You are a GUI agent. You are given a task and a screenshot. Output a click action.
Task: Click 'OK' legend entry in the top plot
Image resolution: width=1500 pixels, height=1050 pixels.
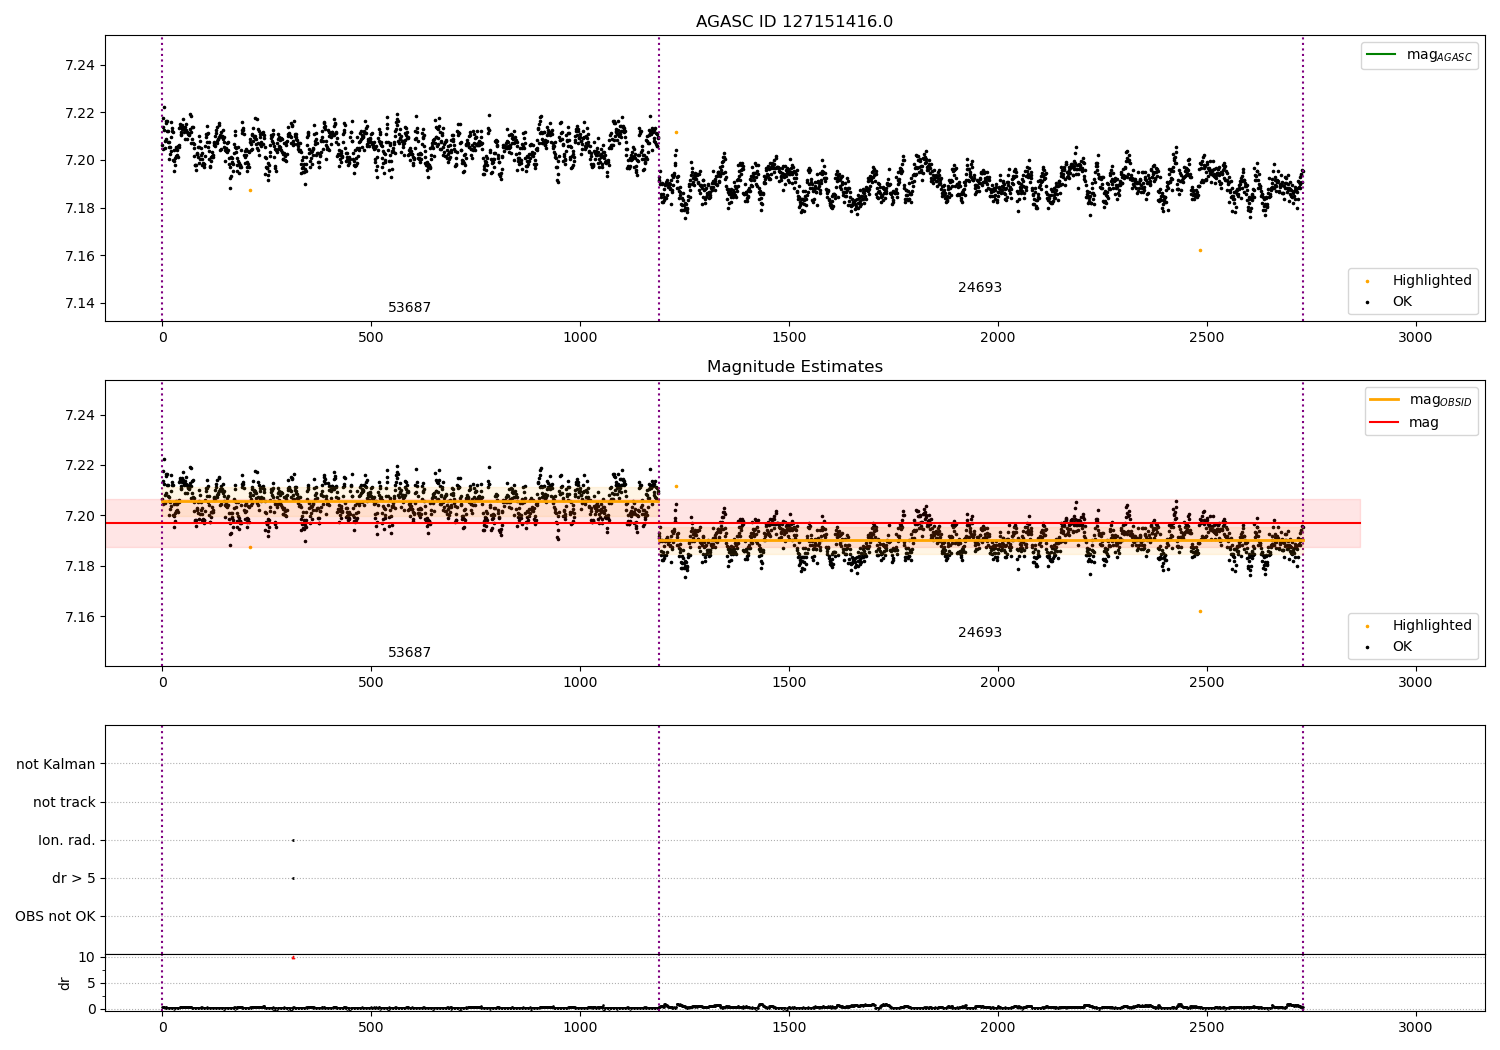coord(1402,302)
